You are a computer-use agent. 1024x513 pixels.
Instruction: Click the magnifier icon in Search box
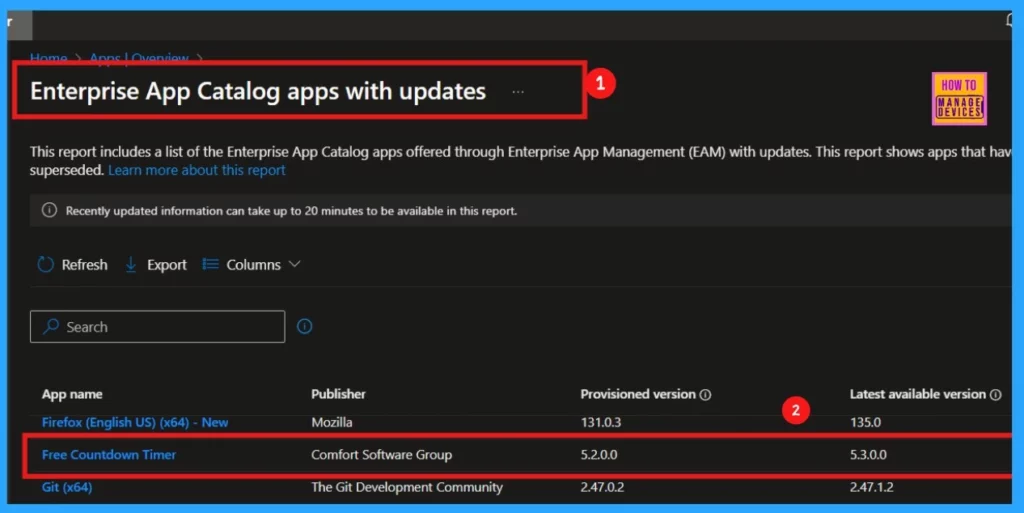click(x=51, y=326)
